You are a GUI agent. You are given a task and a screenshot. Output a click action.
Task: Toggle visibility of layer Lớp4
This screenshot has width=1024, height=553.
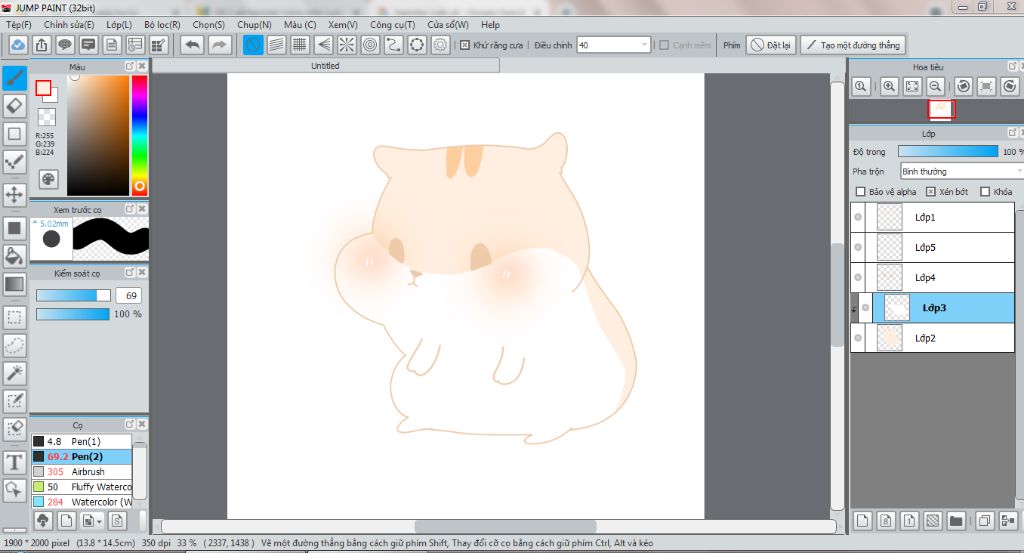pyautogui.click(x=858, y=277)
